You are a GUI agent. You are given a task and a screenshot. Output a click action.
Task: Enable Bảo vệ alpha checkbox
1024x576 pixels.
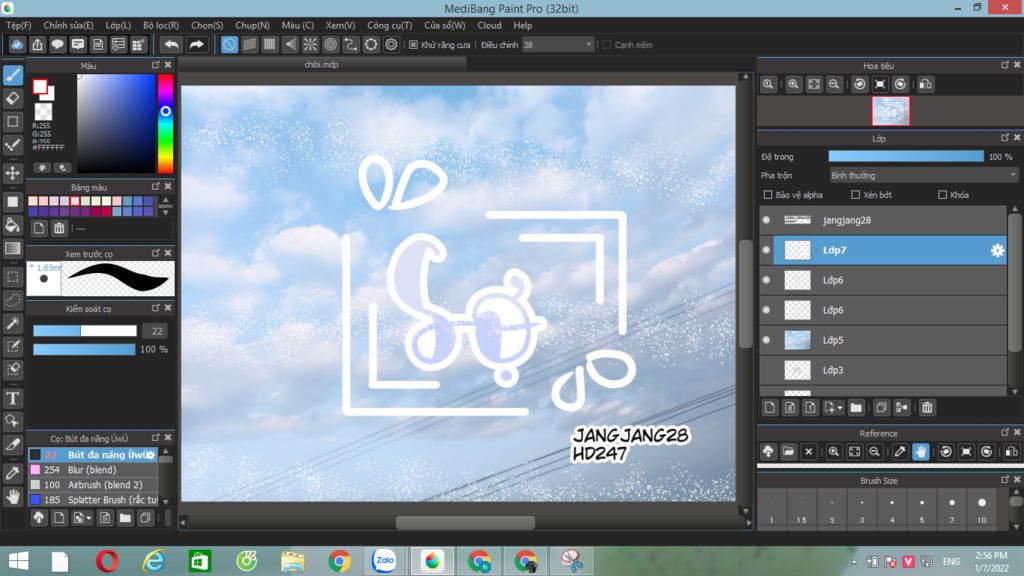[x=768, y=195]
